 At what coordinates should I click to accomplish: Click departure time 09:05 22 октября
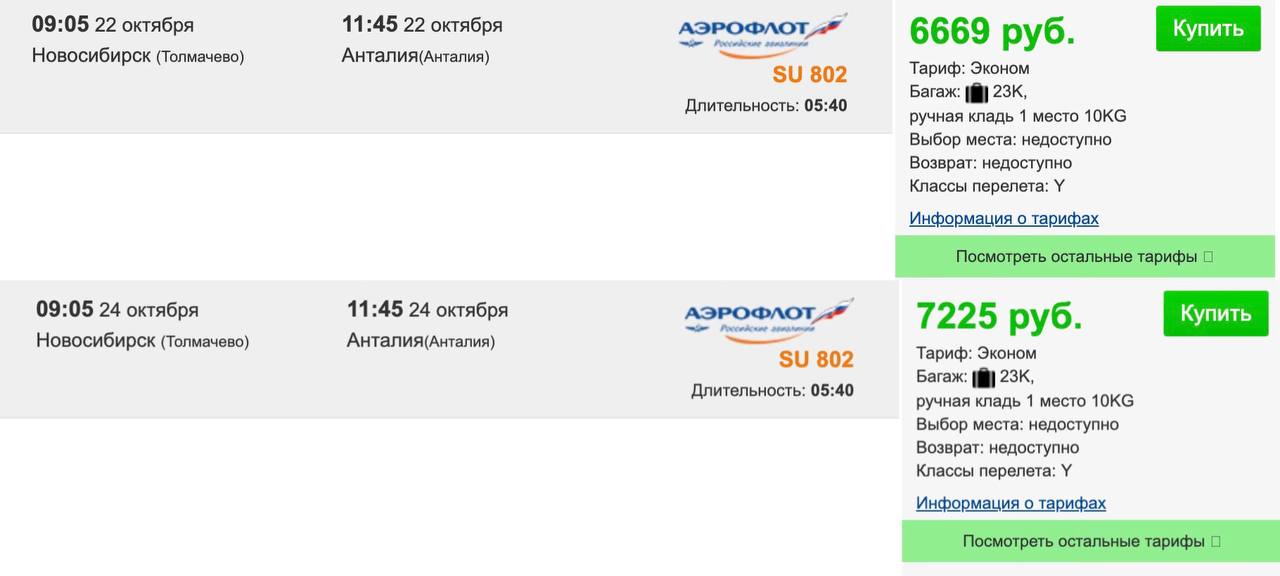tap(112, 25)
